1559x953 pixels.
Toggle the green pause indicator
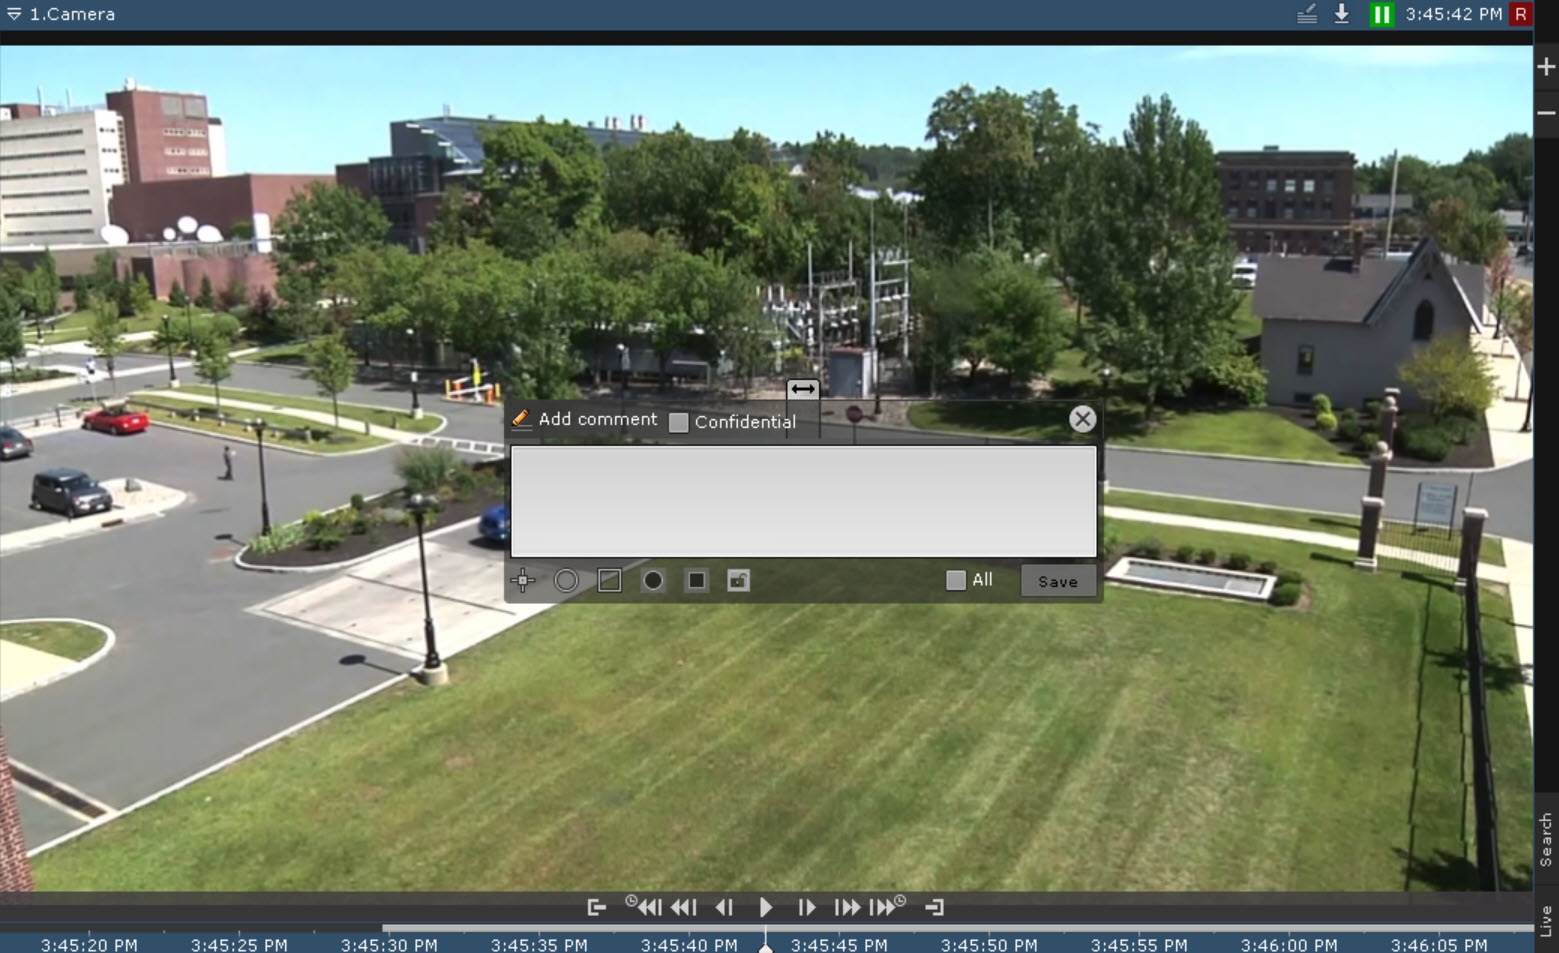tap(1381, 14)
